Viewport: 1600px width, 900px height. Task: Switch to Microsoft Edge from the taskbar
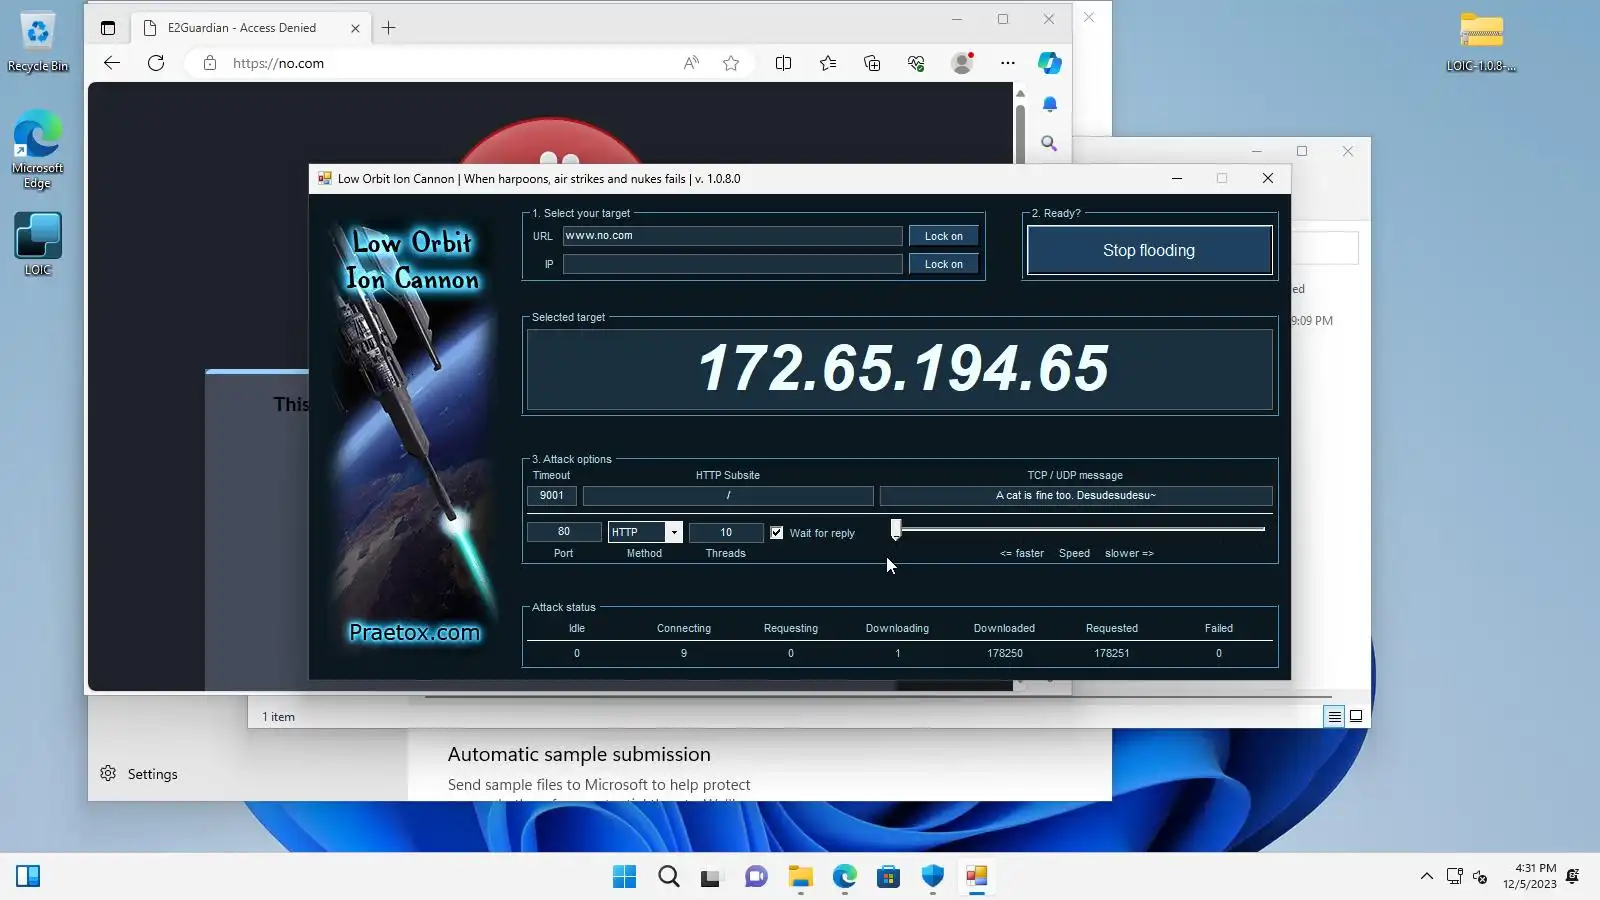pyautogui.click(x=845, y=877)
